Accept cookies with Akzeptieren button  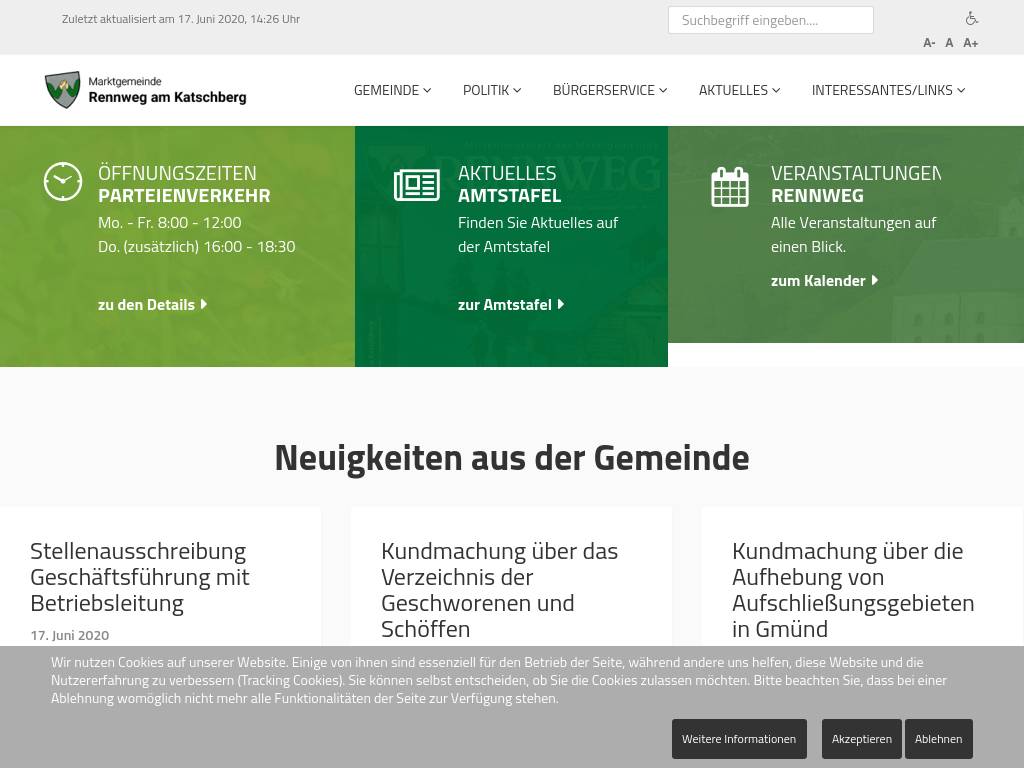coord(861,739)
